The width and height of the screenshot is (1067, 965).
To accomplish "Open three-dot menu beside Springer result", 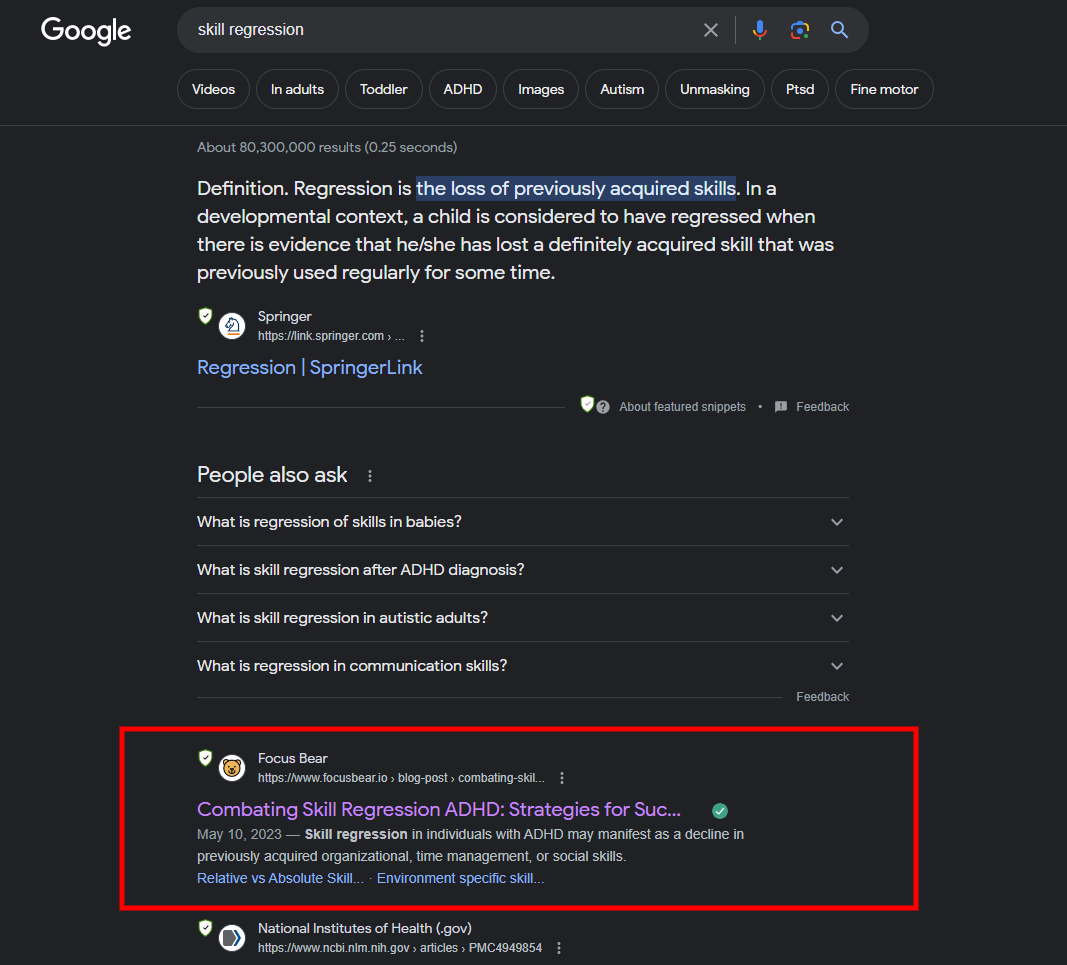I will point(422,336).
